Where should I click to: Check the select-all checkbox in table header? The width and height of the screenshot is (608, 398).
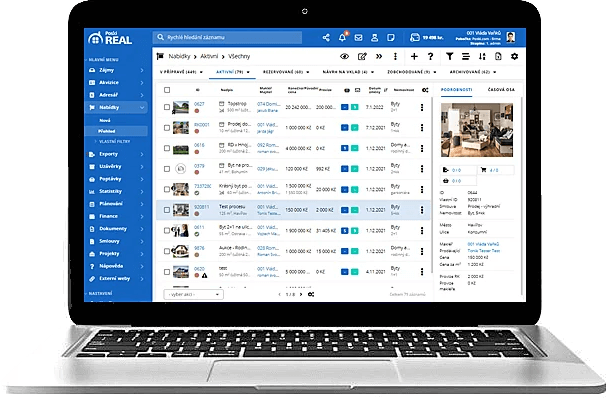point(167,90)
